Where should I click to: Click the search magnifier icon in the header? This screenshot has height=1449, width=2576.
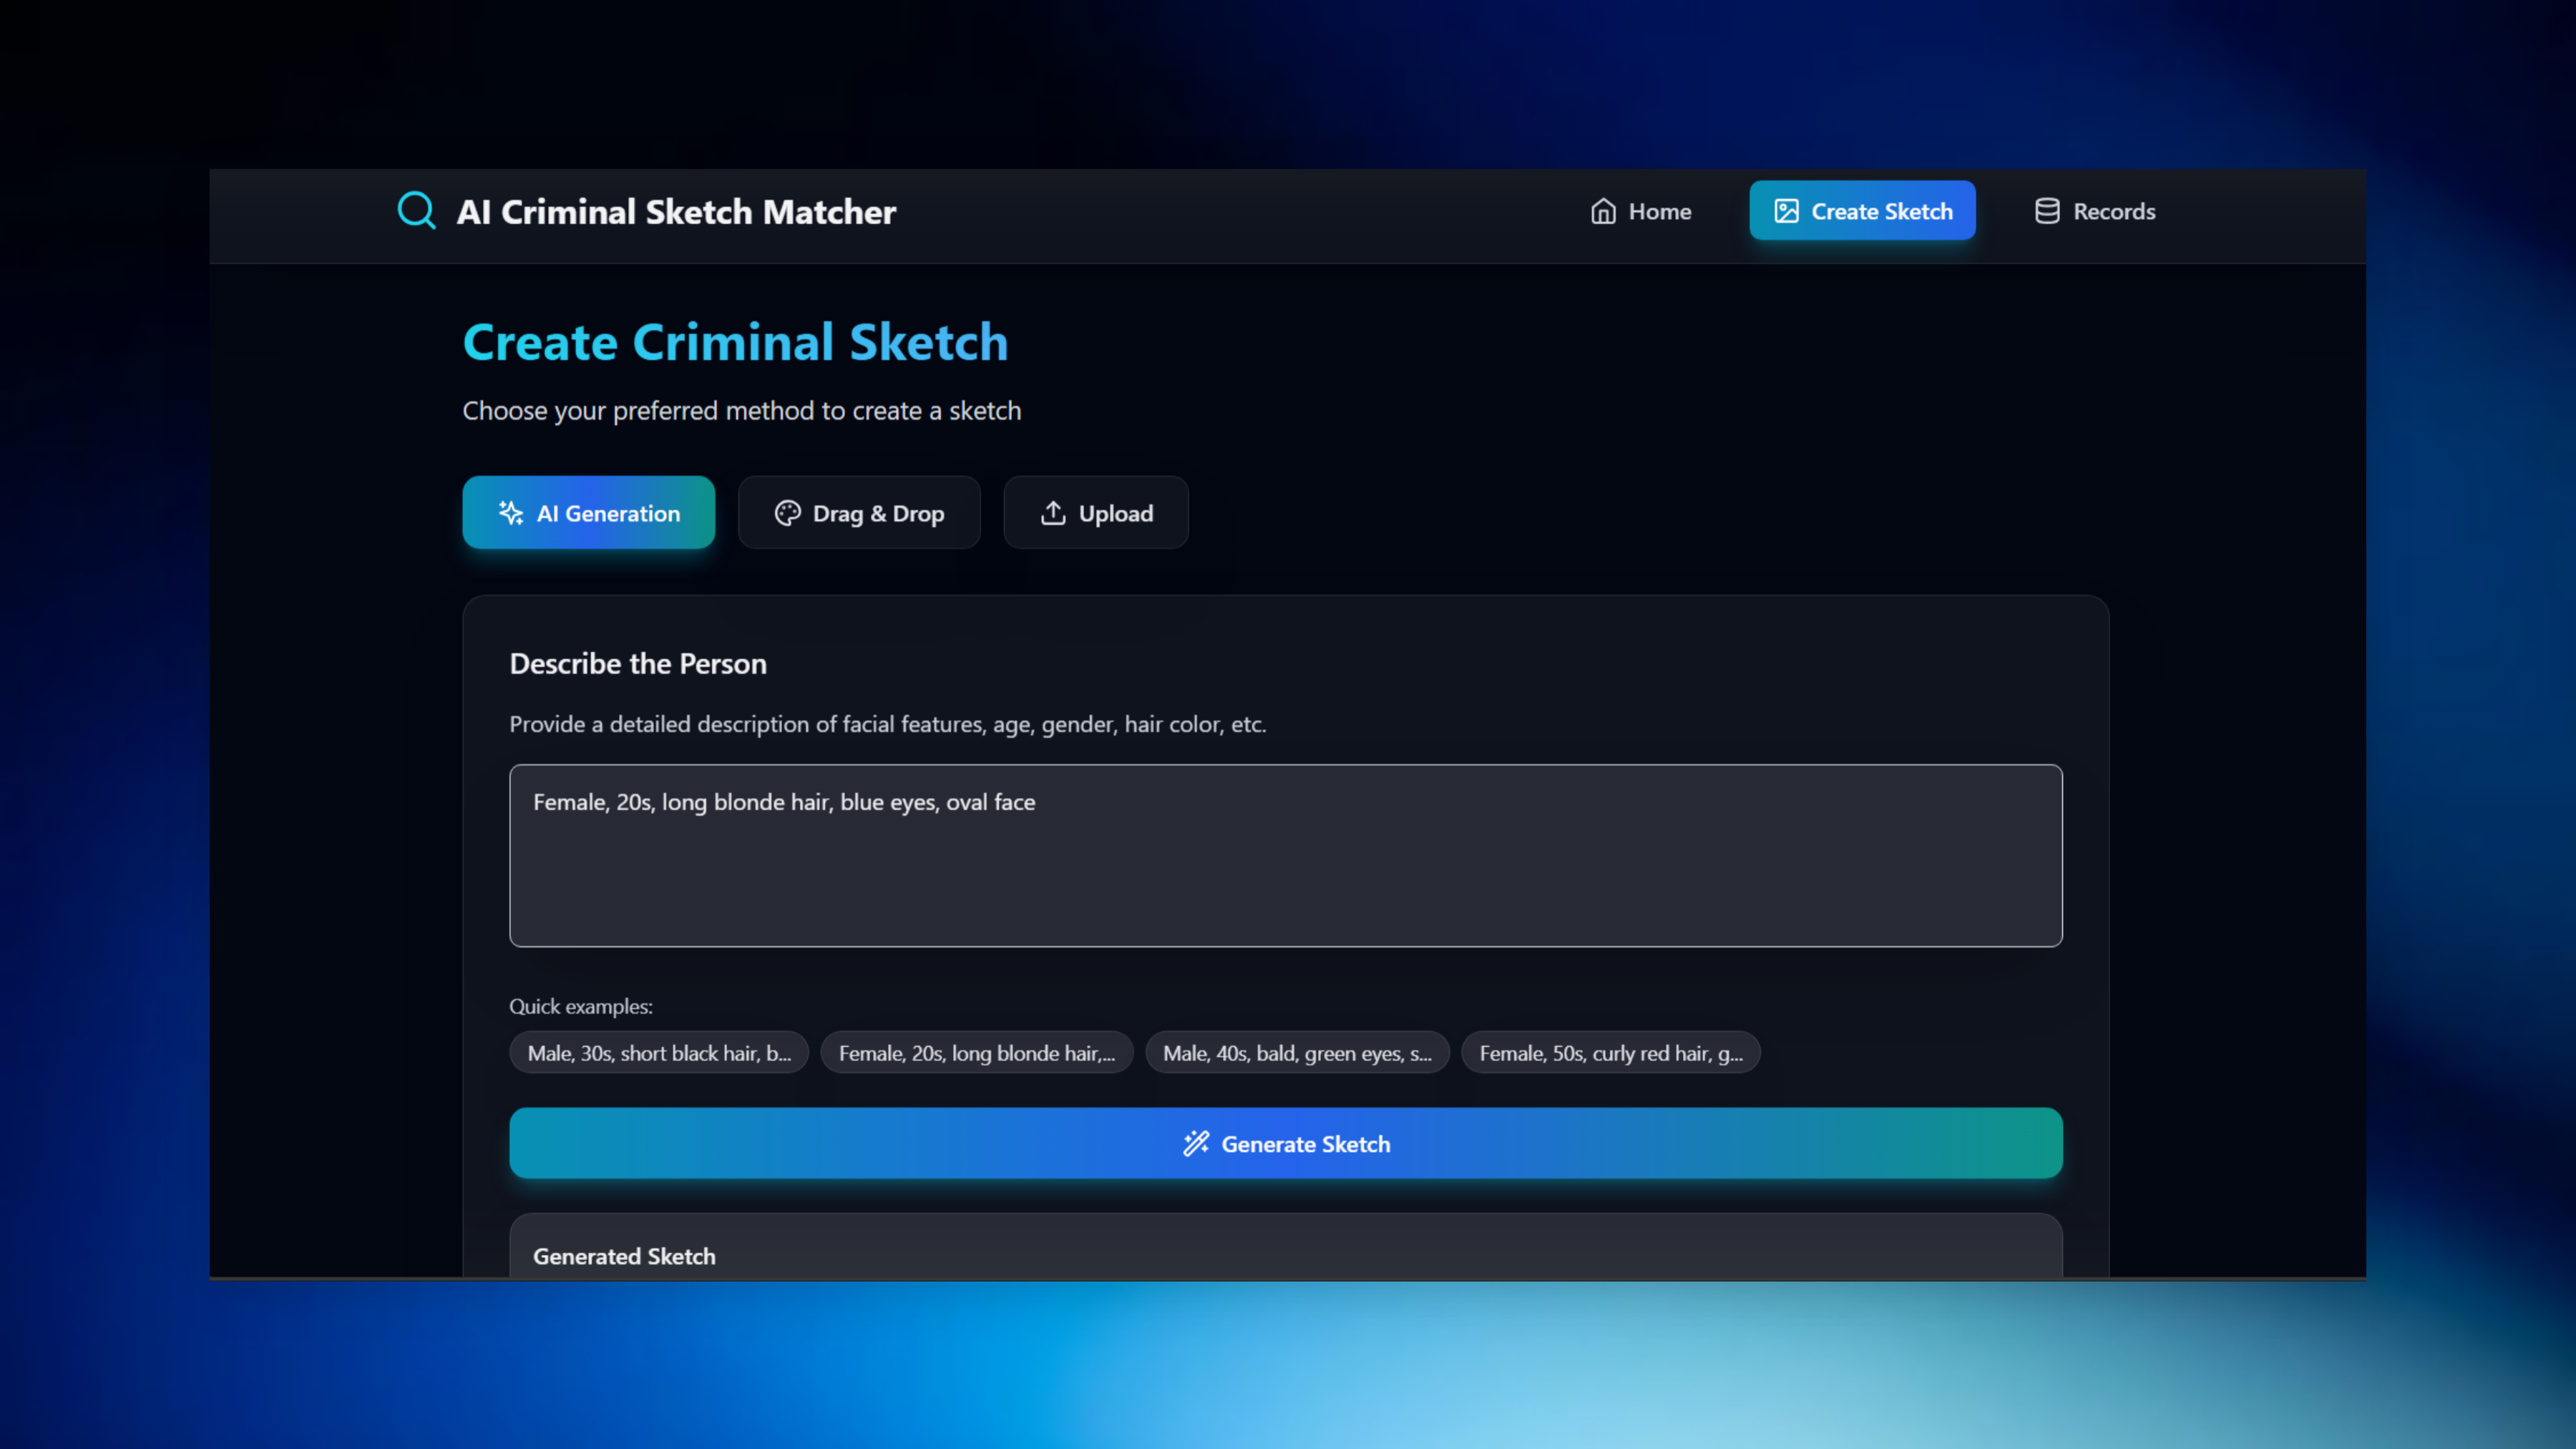(417, 210)
